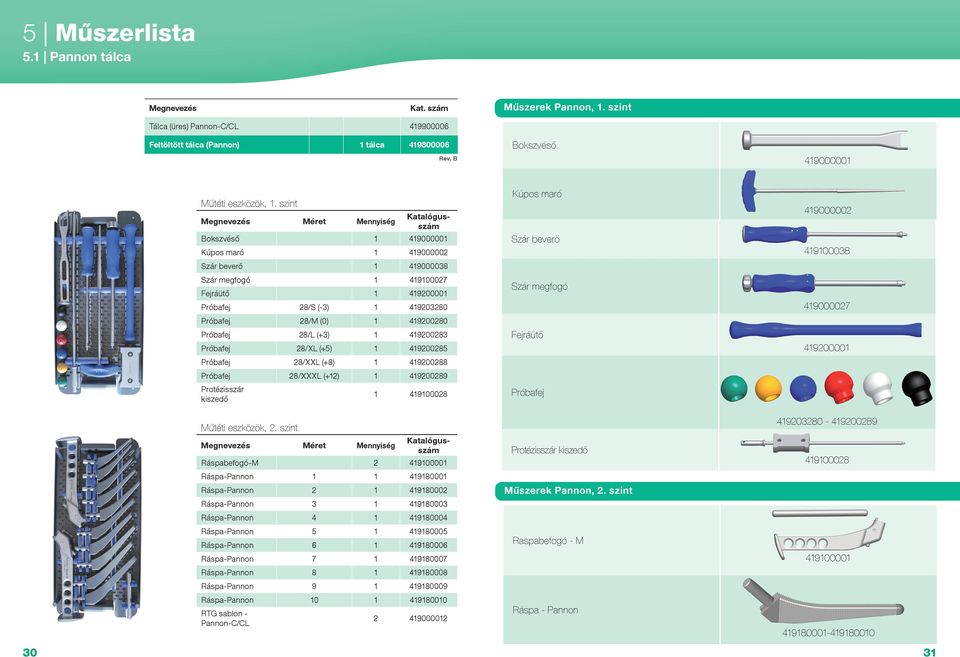This screenshot has width=960, height=657.
Task: Click the 1 tálca quantity cell
Action: [372, 145]
